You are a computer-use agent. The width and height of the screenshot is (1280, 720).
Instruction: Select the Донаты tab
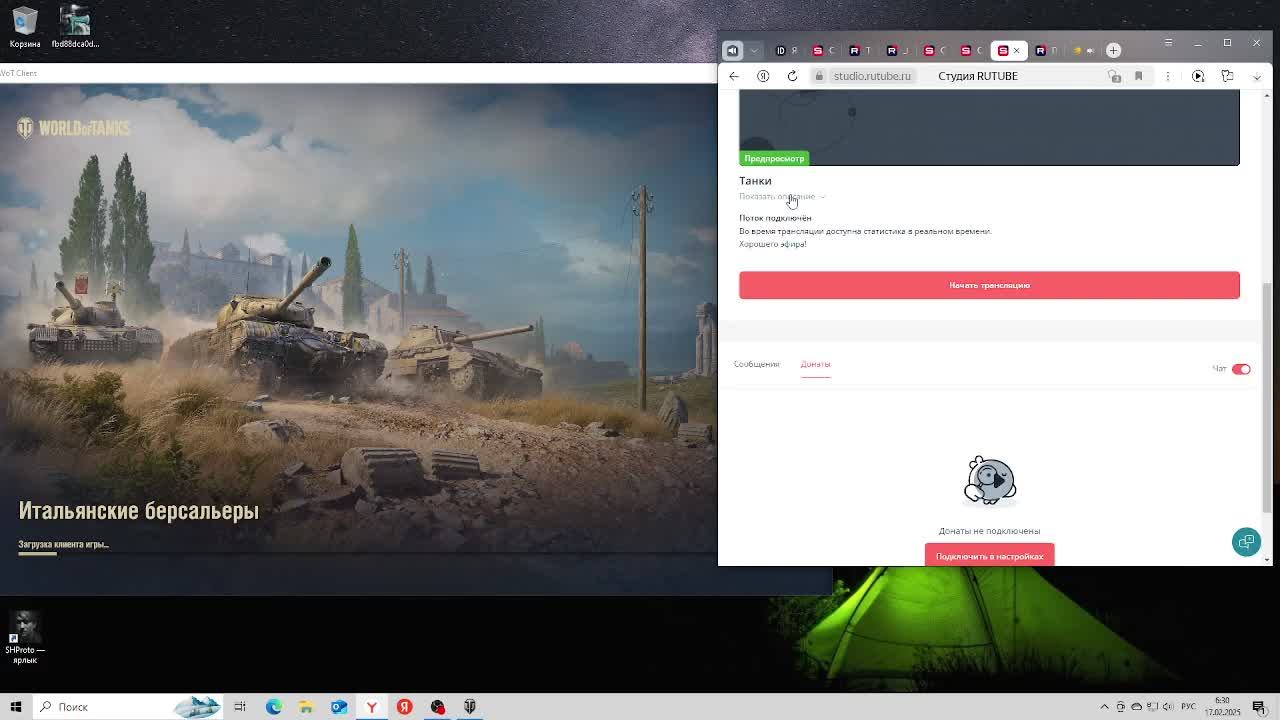(x=815, y=364)
